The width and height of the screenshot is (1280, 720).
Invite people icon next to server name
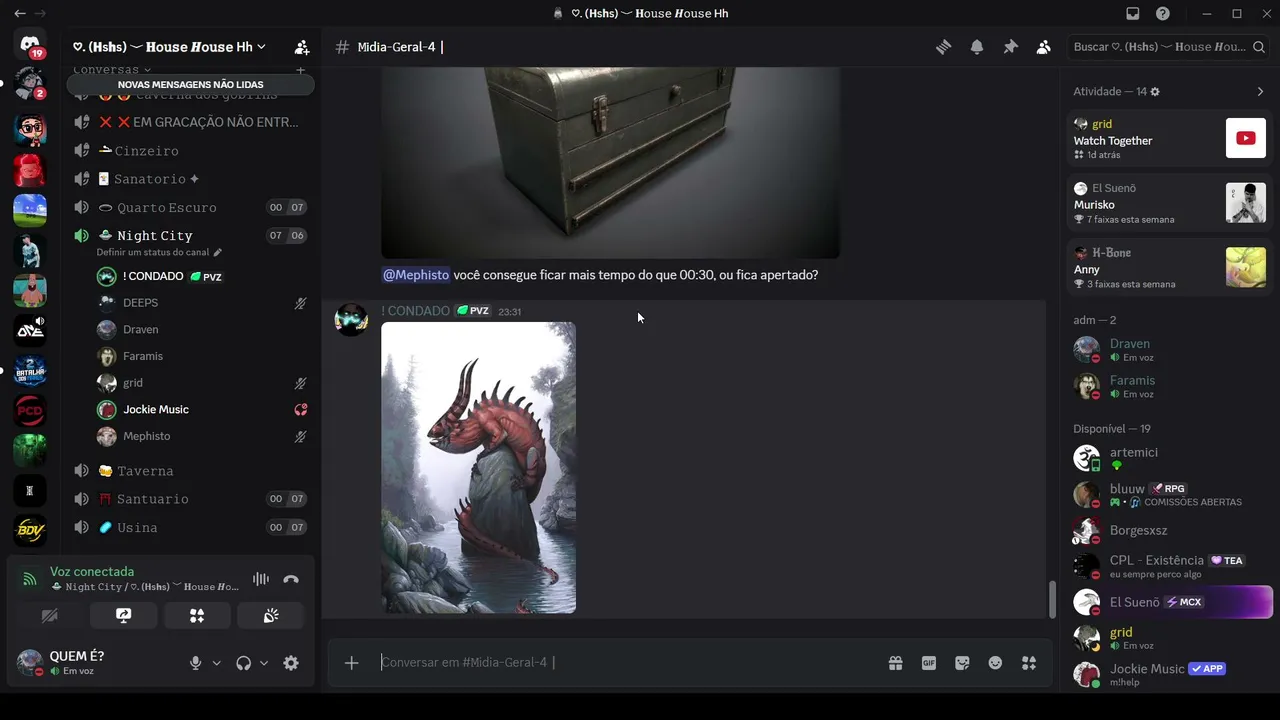pos(301,47)
